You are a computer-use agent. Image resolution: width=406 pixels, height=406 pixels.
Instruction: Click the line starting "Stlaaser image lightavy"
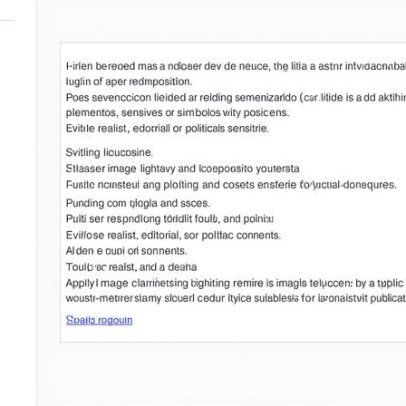182,169
